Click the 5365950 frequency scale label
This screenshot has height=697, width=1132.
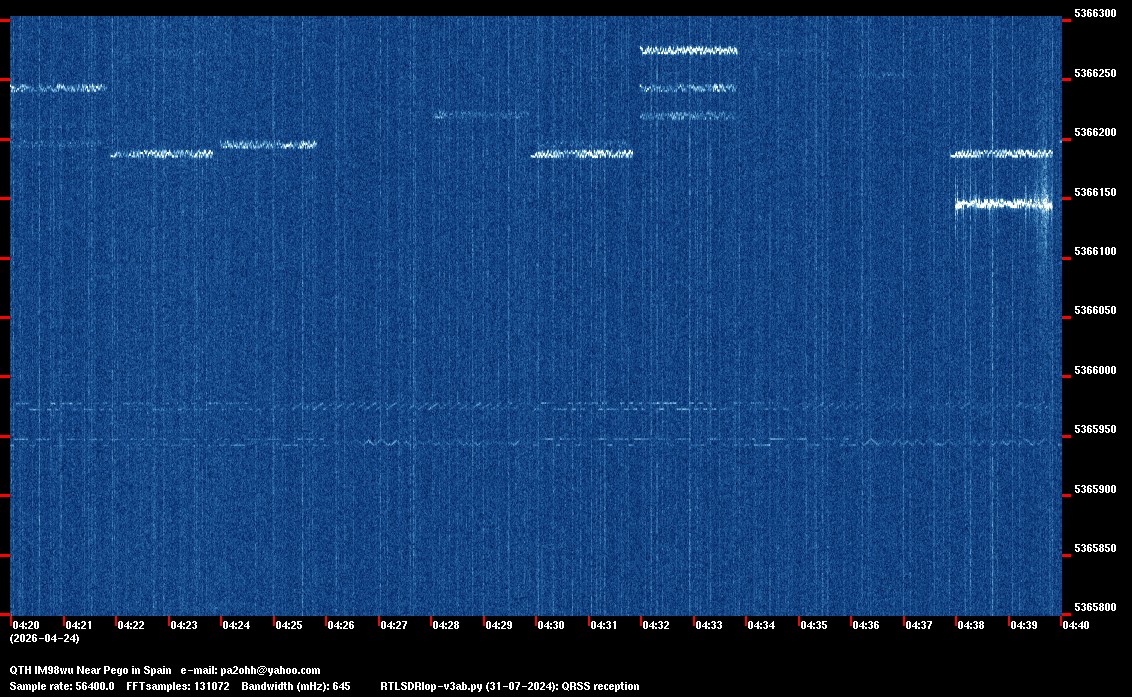tap(1094, 430)
